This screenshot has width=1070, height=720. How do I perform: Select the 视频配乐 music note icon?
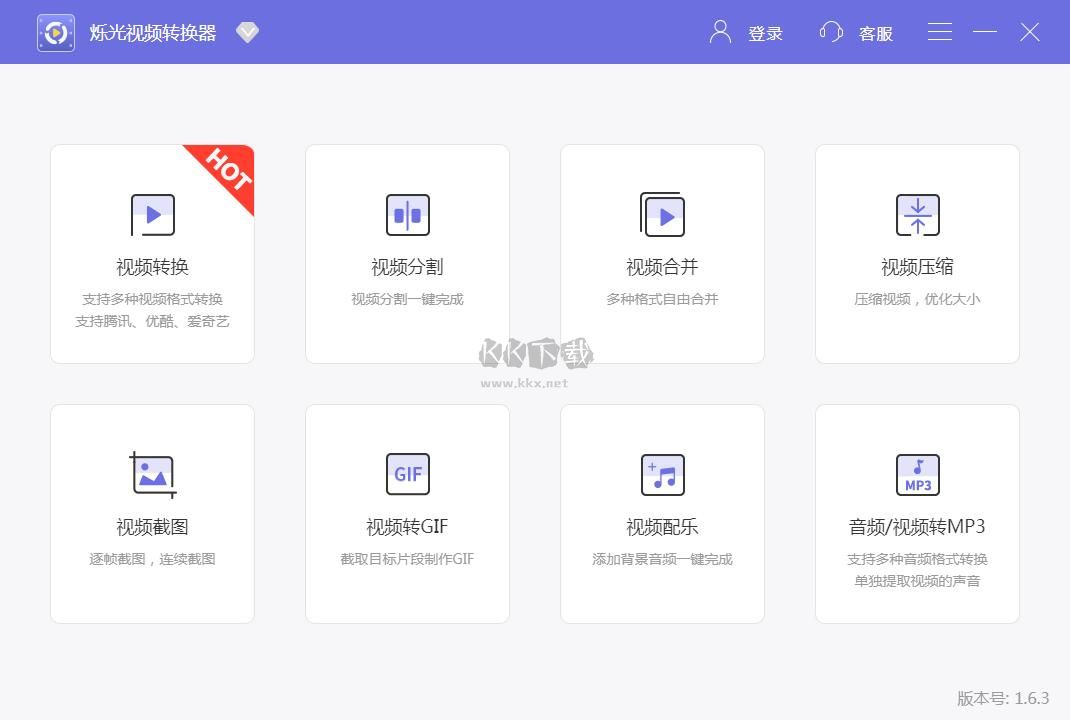(662, 475)
